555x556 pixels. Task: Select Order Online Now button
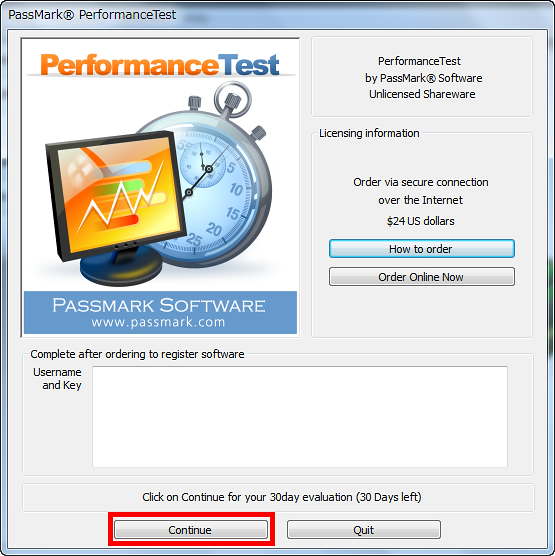tap(422, 277)
